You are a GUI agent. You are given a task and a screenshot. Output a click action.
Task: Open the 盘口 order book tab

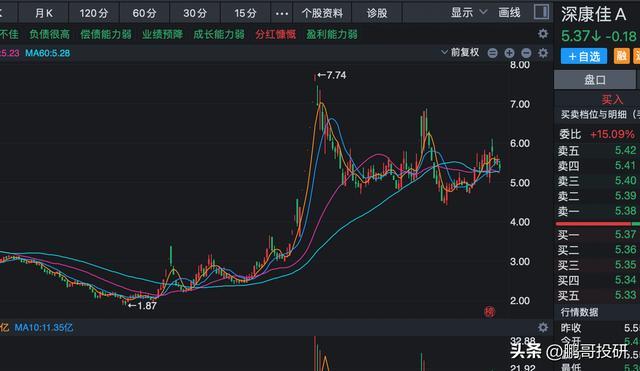[595, 80]
